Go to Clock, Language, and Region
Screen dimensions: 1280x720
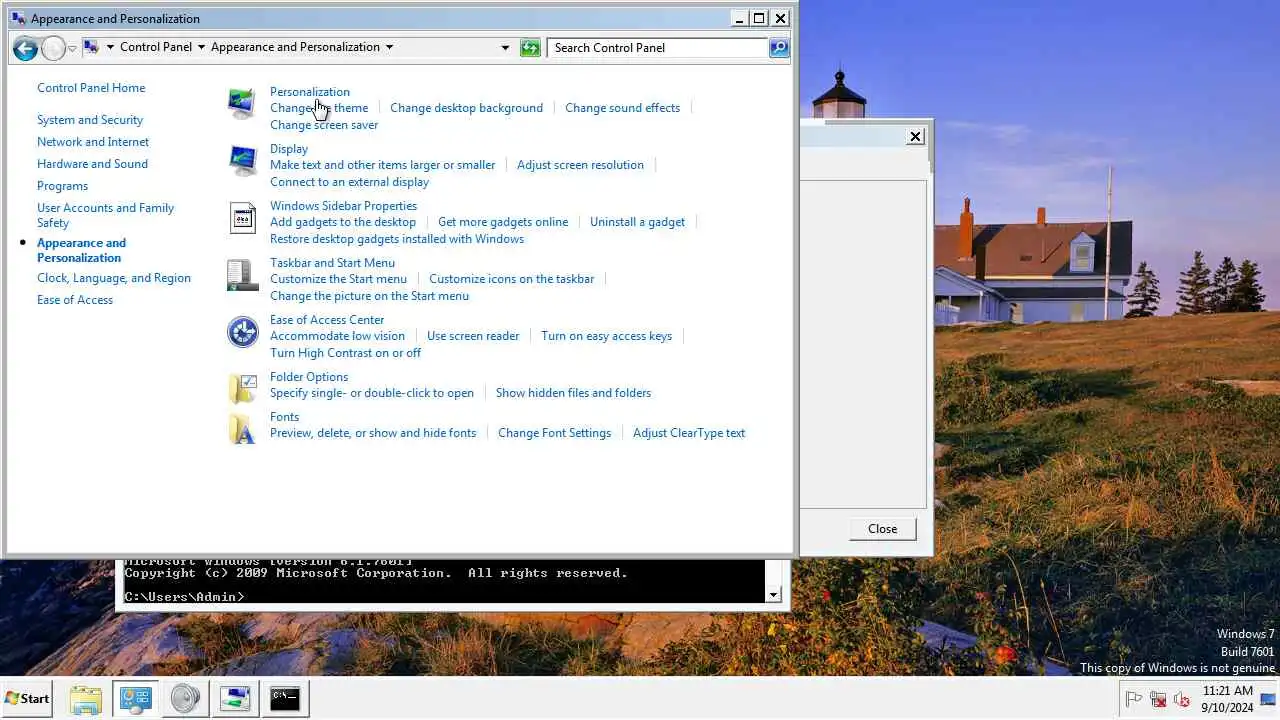[114, 278]
